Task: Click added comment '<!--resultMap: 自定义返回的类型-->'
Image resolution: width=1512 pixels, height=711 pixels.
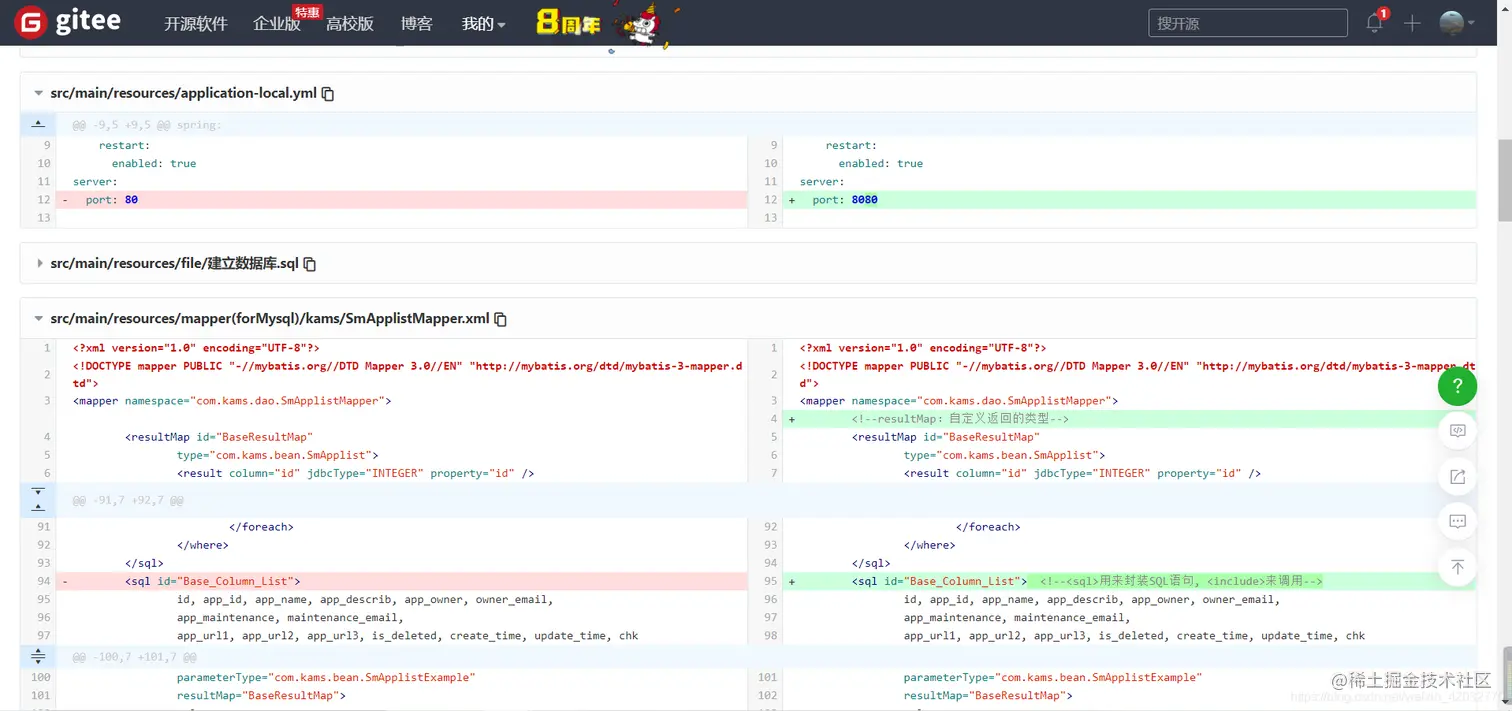Action: coord(960,419)
